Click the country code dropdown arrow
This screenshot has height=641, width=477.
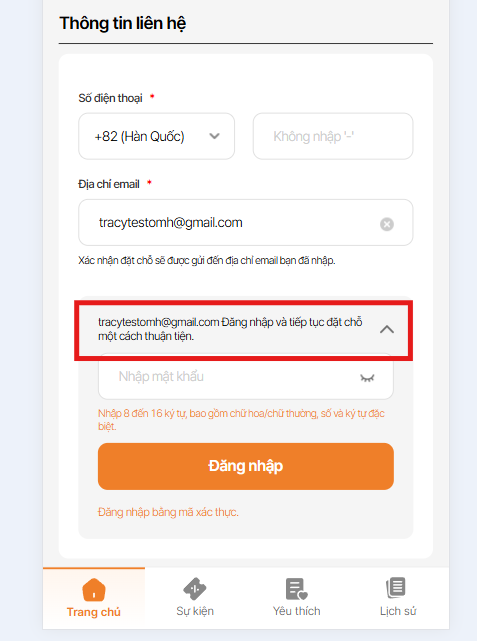(x=215, y=136)
